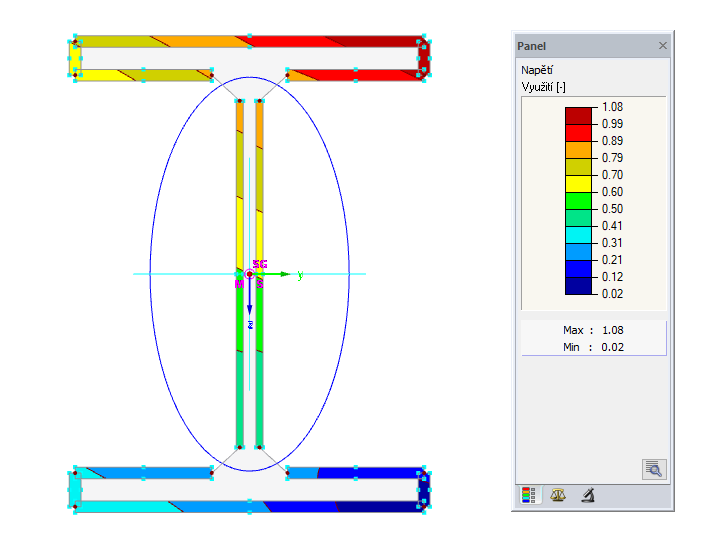Click the magnifier options button in Panel
The image size is (717, 555).
[x=654, y=469]
